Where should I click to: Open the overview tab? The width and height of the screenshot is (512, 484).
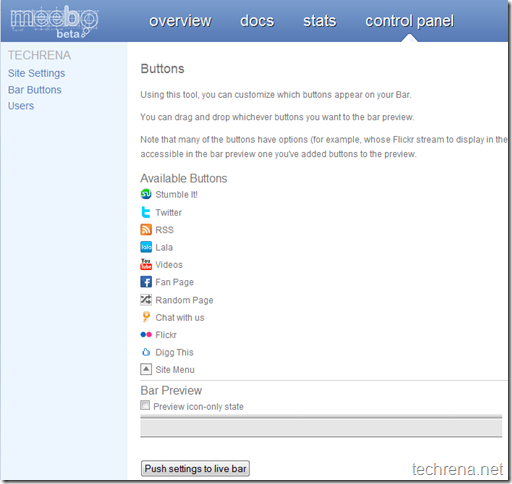180,21
